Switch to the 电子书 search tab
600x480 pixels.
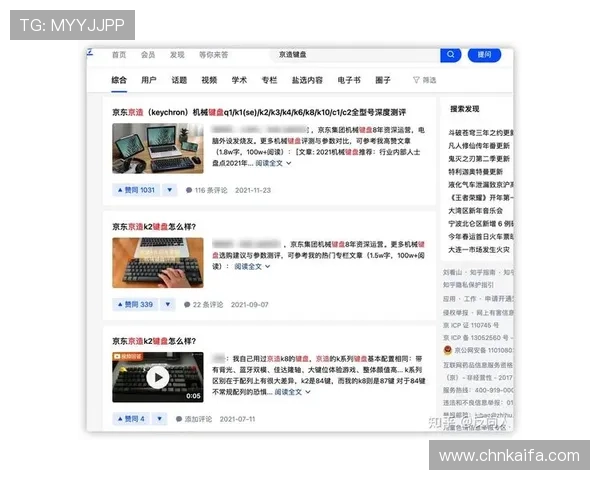[x=349, y=80]
